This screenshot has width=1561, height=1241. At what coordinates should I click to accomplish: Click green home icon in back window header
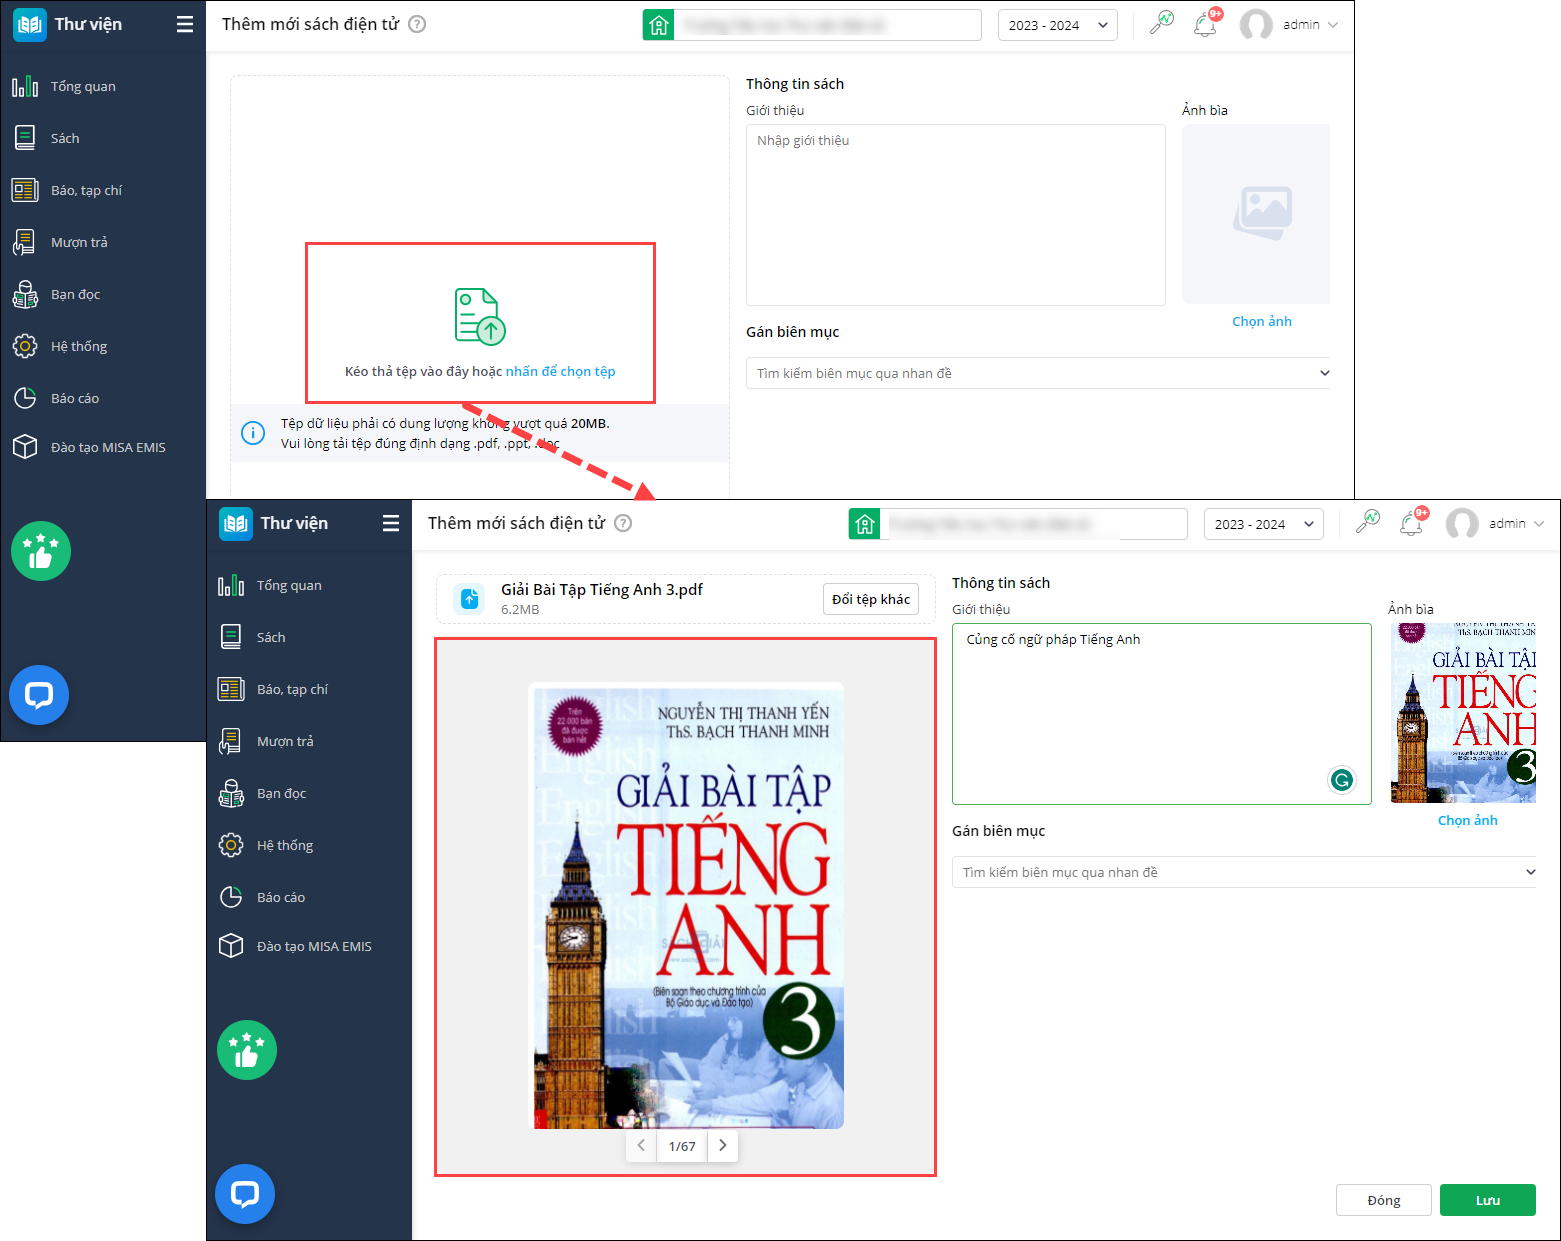tap(658, 25)
